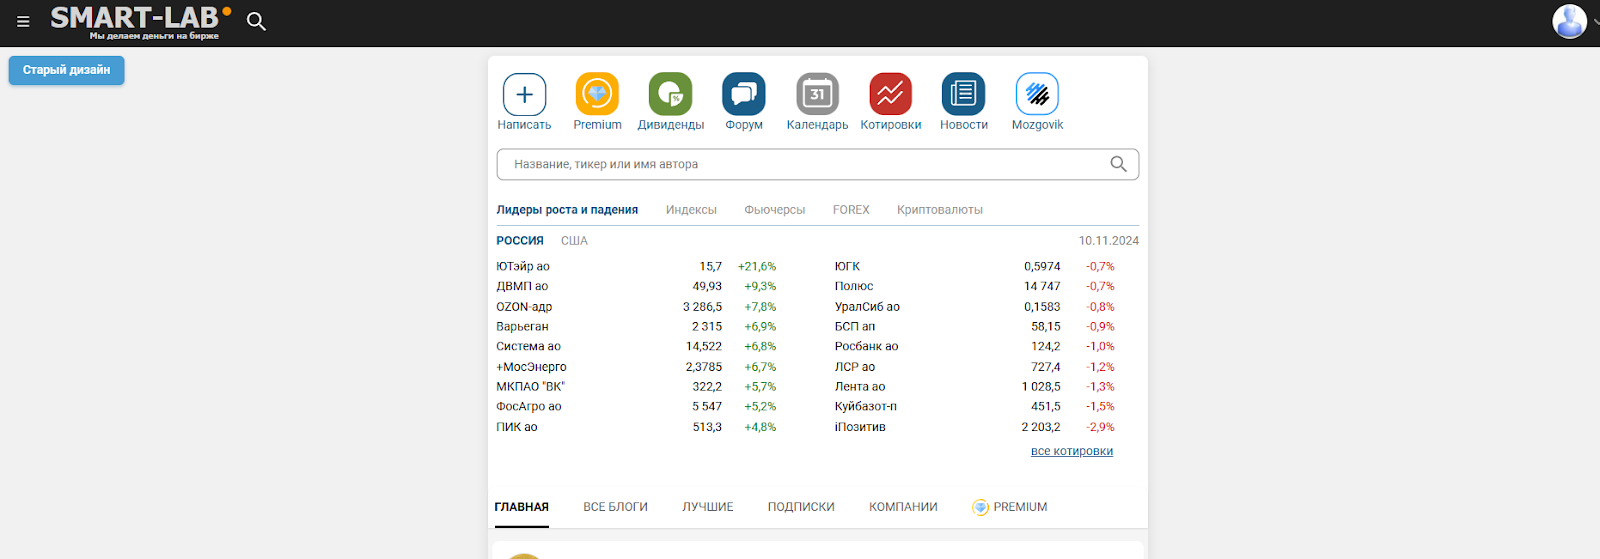Open the Форум chat icon
Image resolution: width=1600 pixels, height=559 pixels.
click(x=744, y=94)
